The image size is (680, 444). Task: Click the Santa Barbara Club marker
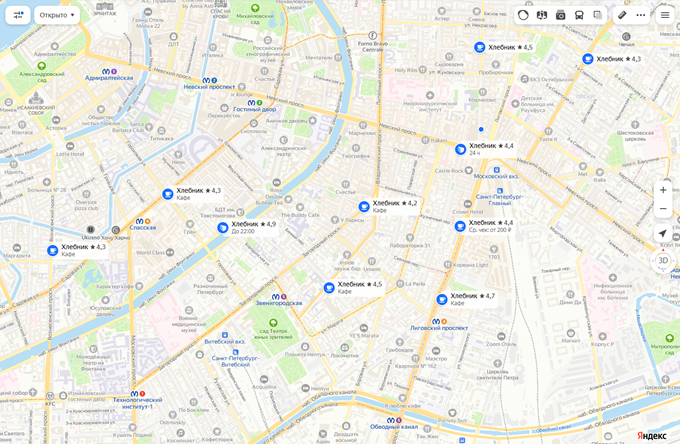point(149,127)
